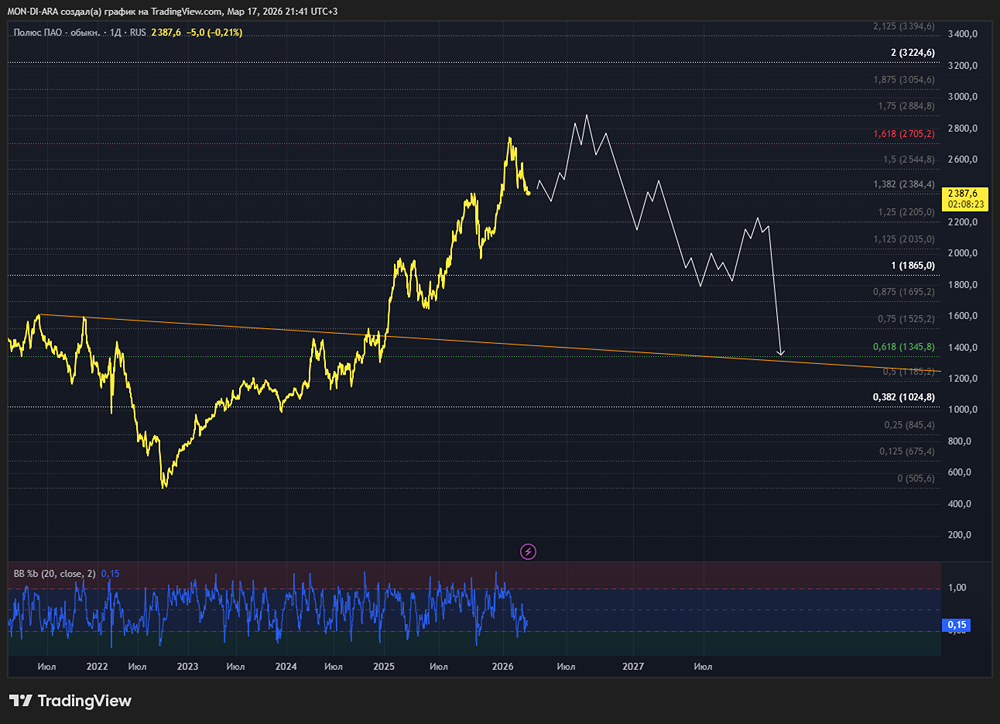The width and height of the screenshot is (1000, 724).
Task: Click the 2027 mark on the time axis
Action: tap(632, 666)
